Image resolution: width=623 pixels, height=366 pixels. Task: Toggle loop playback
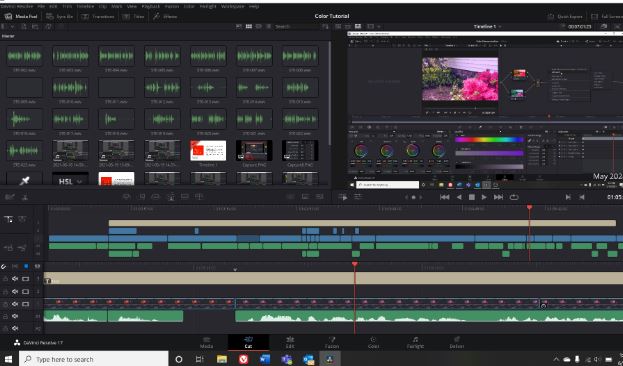(x=514, y=197)
